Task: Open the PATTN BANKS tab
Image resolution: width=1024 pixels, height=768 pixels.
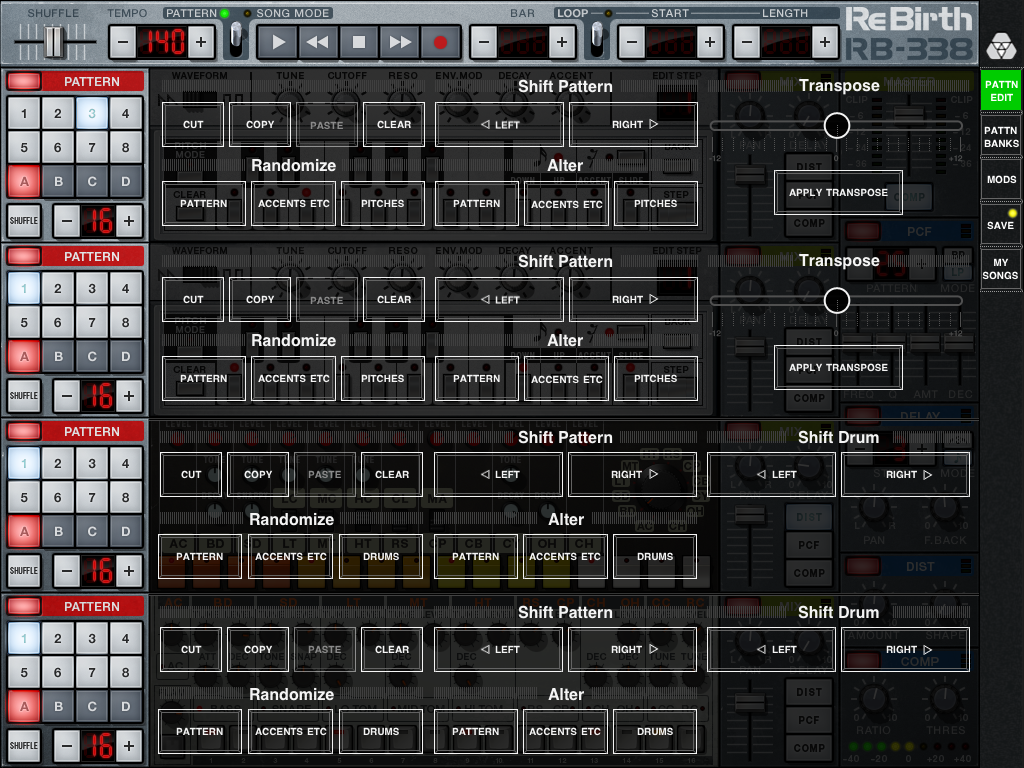Action: click(1000, 136)
